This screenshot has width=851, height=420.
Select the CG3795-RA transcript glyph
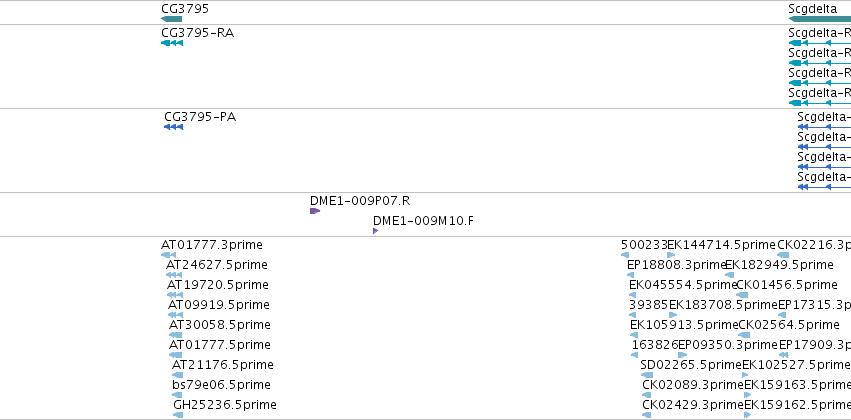pos(172,43)
